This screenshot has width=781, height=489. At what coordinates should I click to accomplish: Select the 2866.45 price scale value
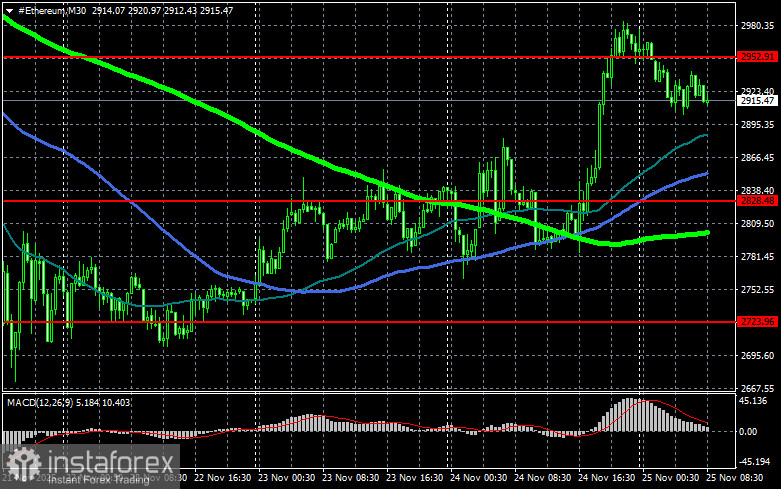pyautogui.click(x=757, y=157)
